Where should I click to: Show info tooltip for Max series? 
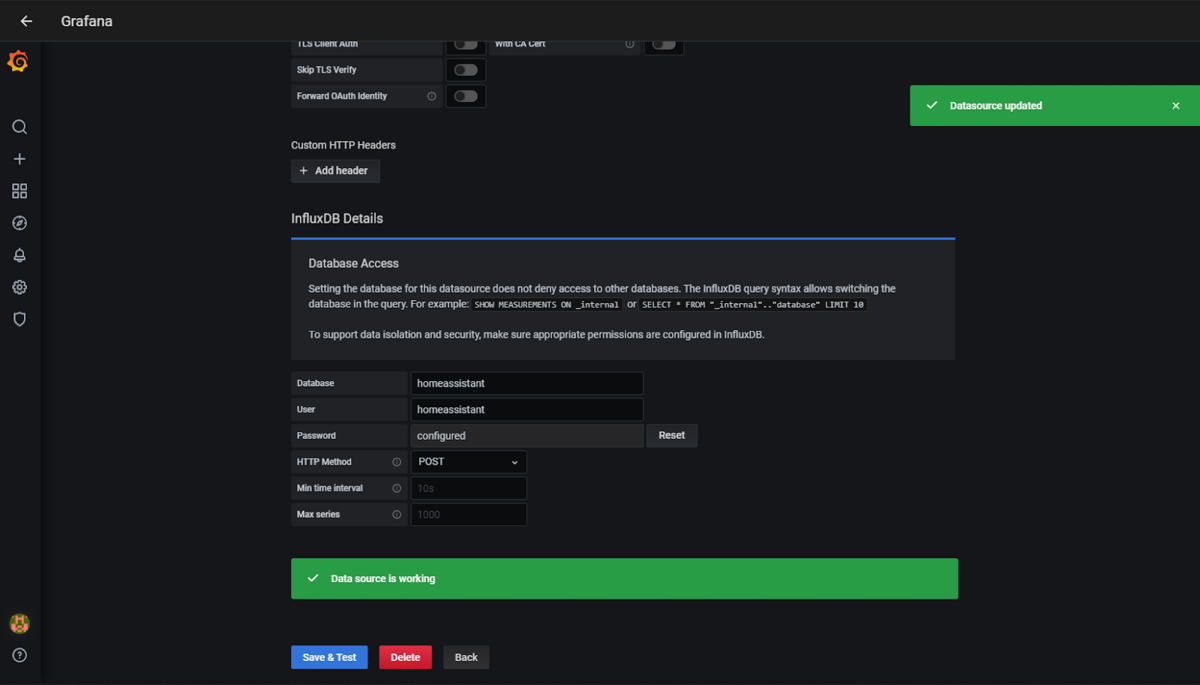tap(397, 514)
